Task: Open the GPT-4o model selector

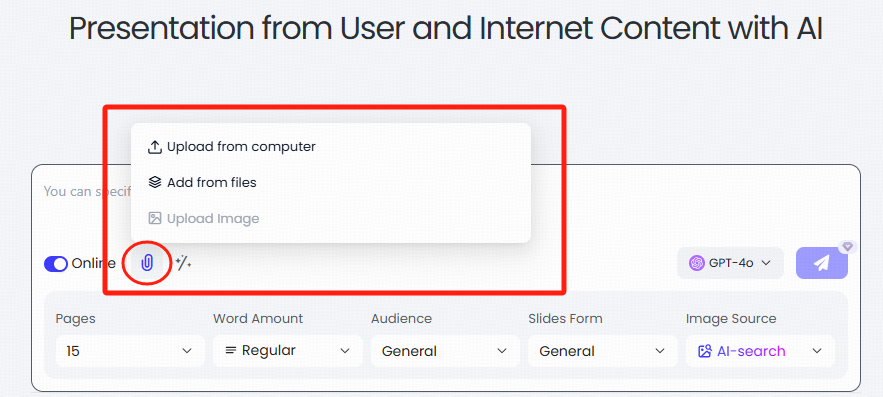Action: click(x=730, y=263)
